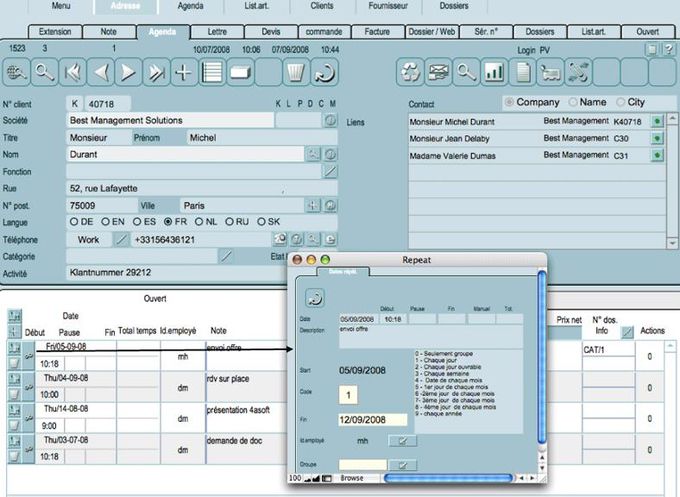680x497 pixels.
Task: Jump to last record arrow
Action: (x=156, y=72)
